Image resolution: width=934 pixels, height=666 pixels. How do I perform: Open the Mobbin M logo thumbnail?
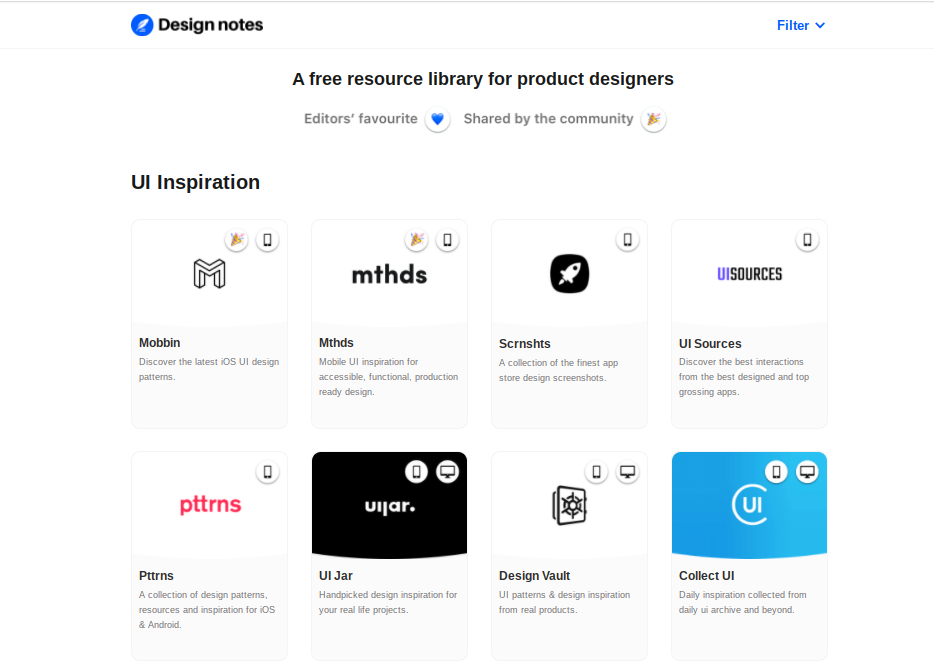point(210,273)
